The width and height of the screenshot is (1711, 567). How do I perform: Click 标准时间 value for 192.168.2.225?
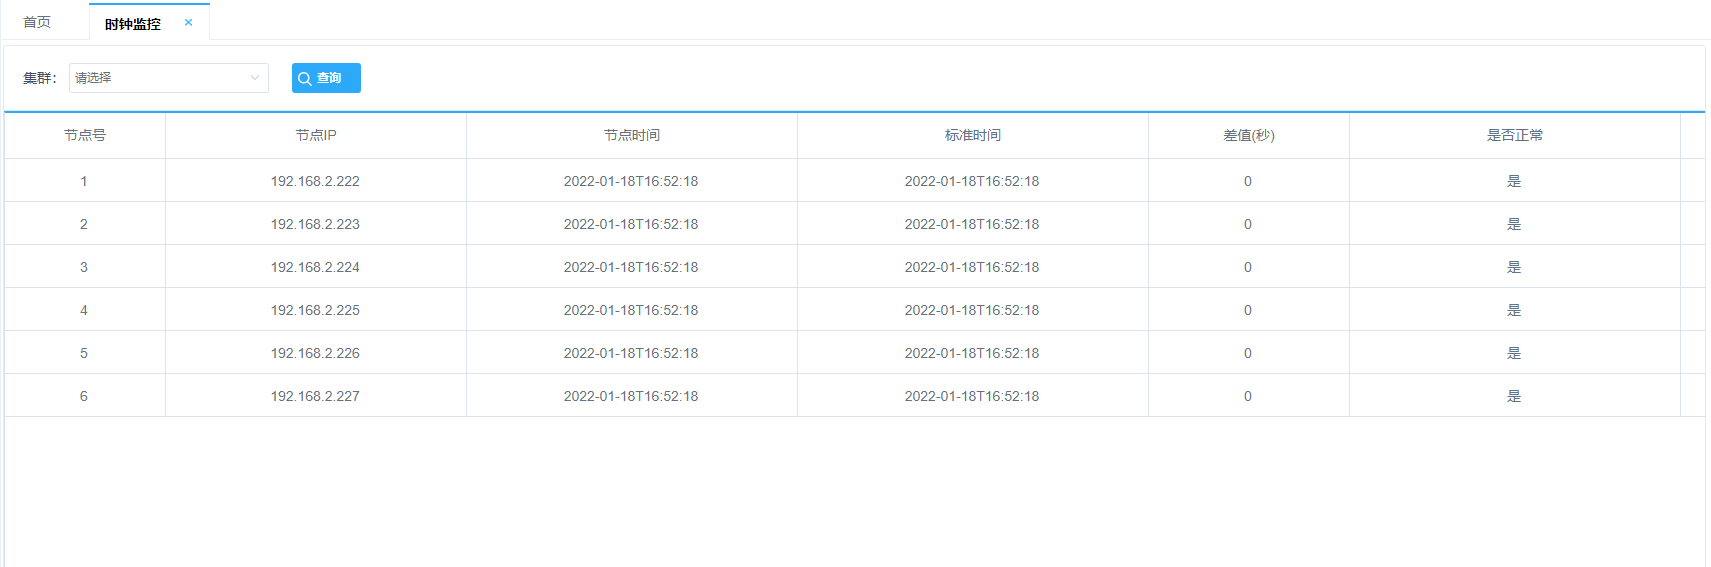coord(972,310)
